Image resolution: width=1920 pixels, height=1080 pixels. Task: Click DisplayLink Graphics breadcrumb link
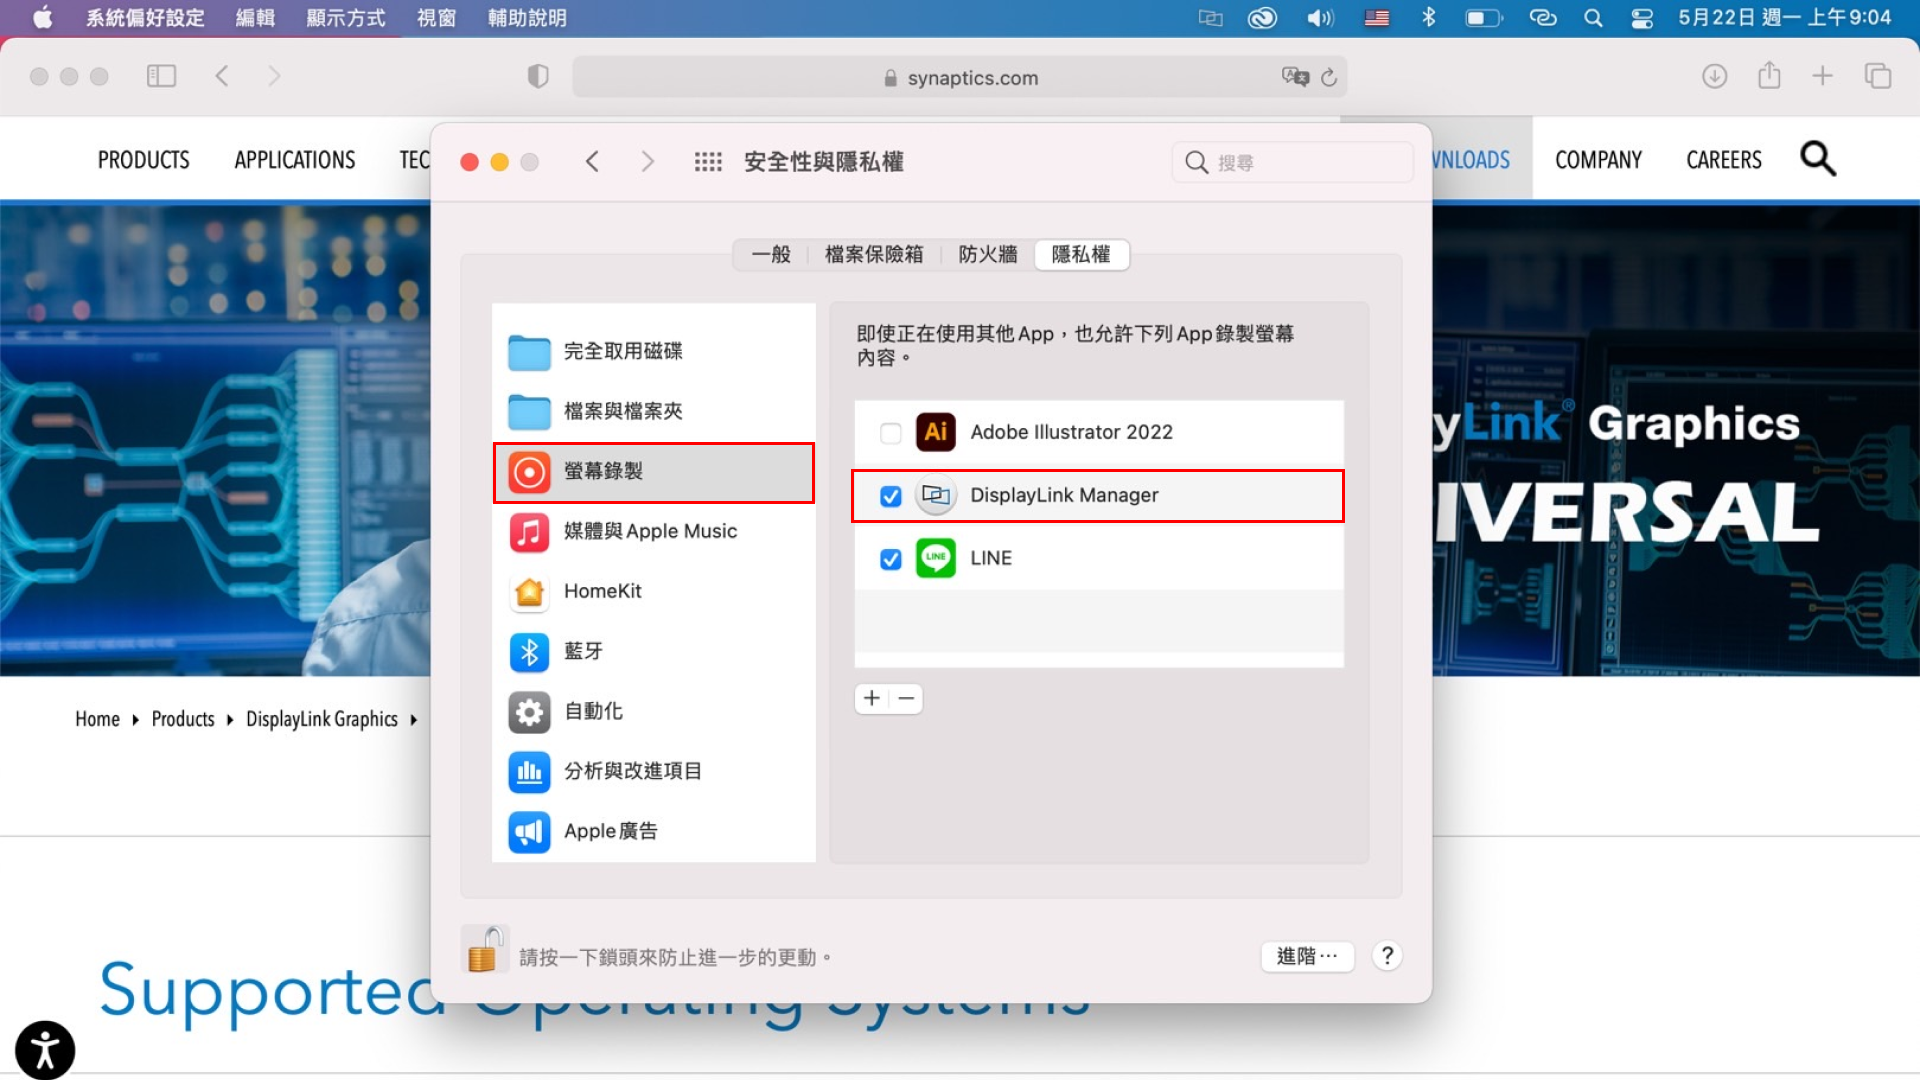pos(322,719)
